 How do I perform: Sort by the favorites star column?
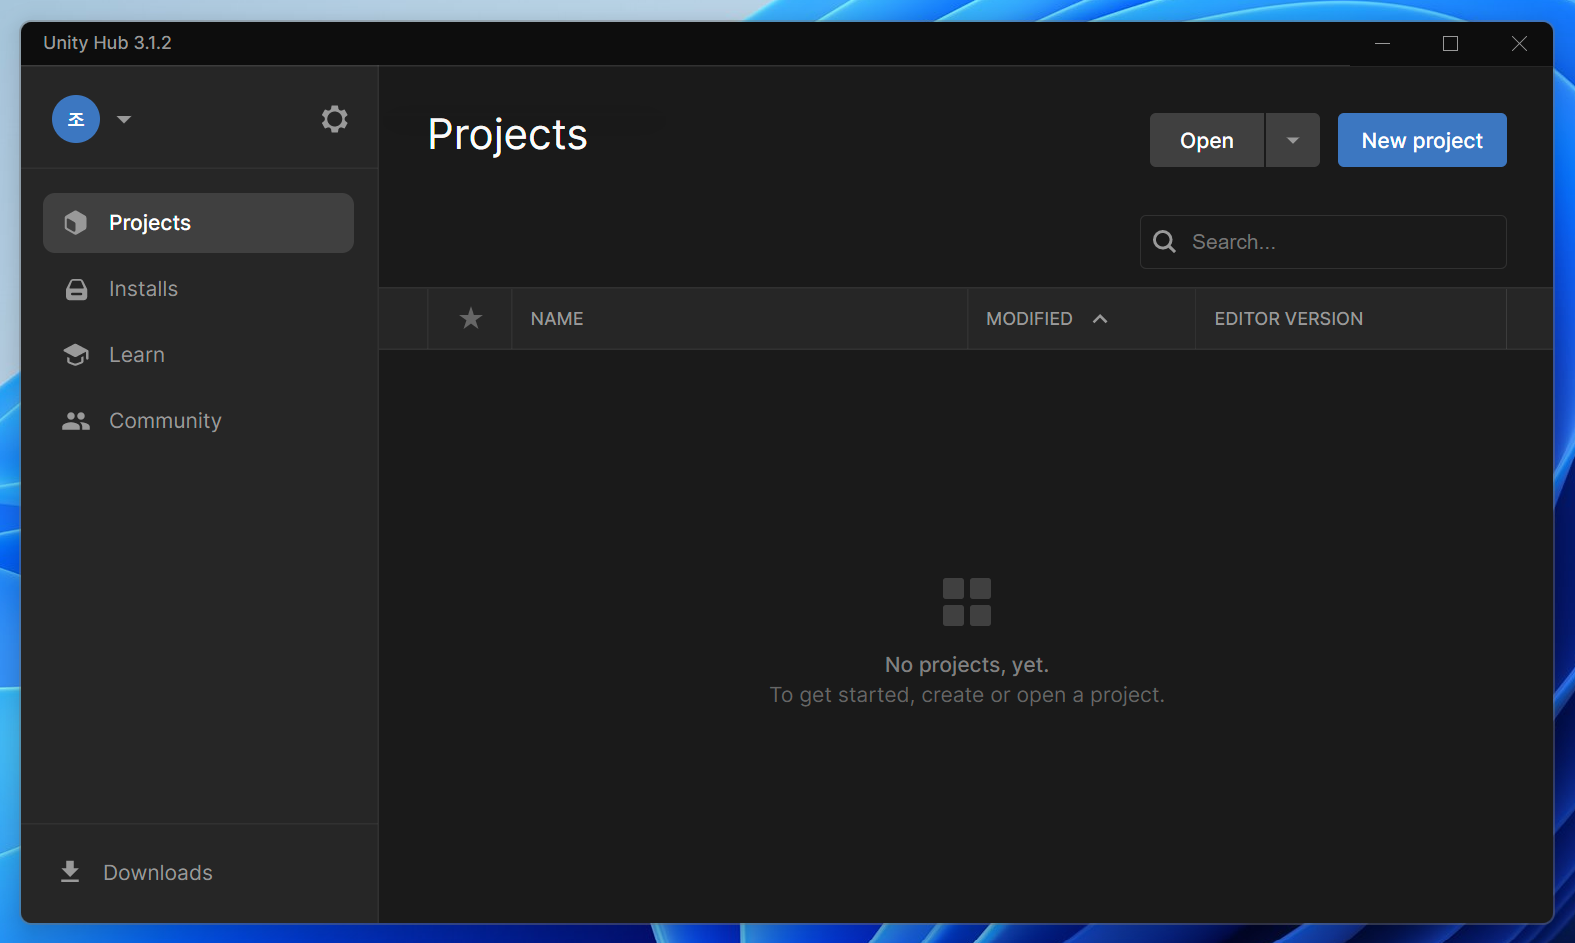tap(470, 319)
